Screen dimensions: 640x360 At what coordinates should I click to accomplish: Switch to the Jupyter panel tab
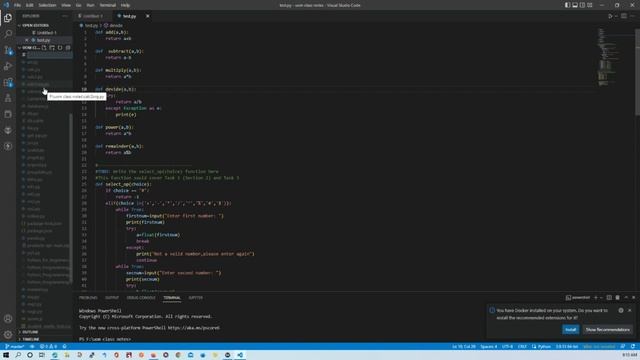(x=196, y=298)
